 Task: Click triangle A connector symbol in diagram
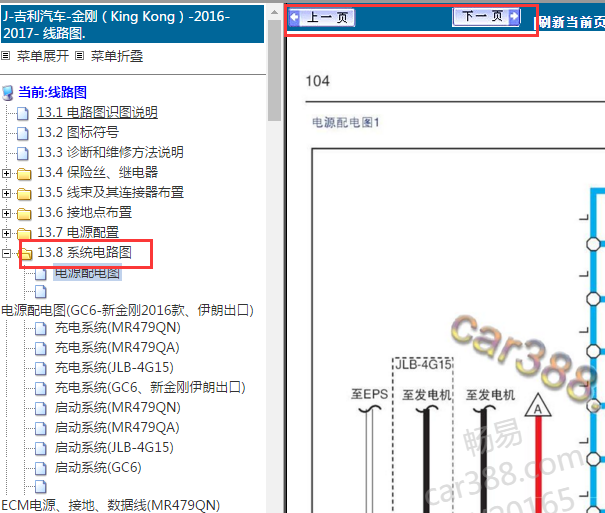538,406
